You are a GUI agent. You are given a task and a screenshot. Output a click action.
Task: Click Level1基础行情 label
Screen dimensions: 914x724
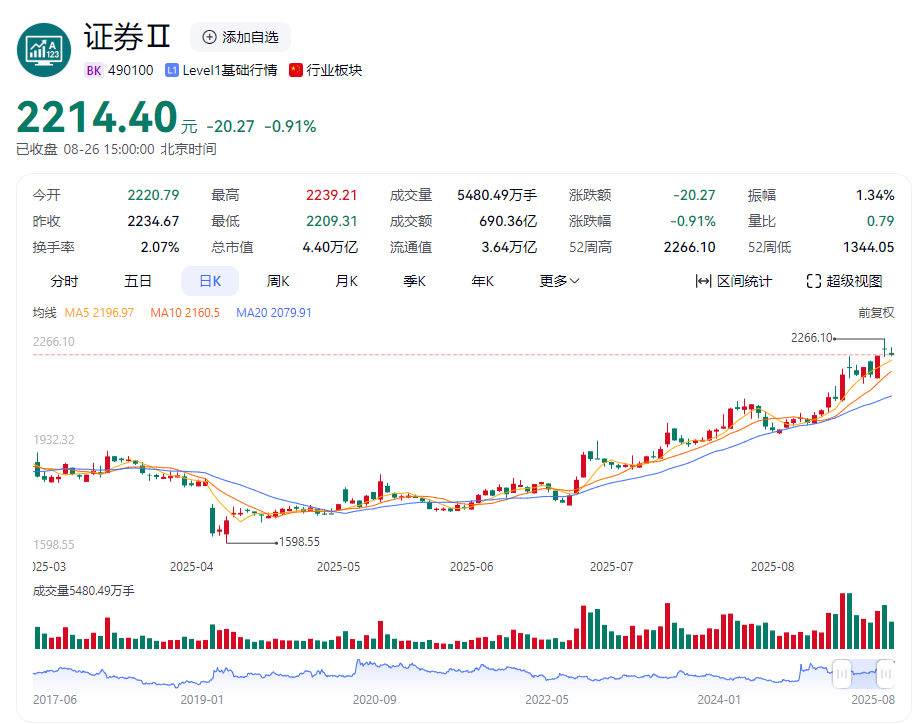point(230,71)
